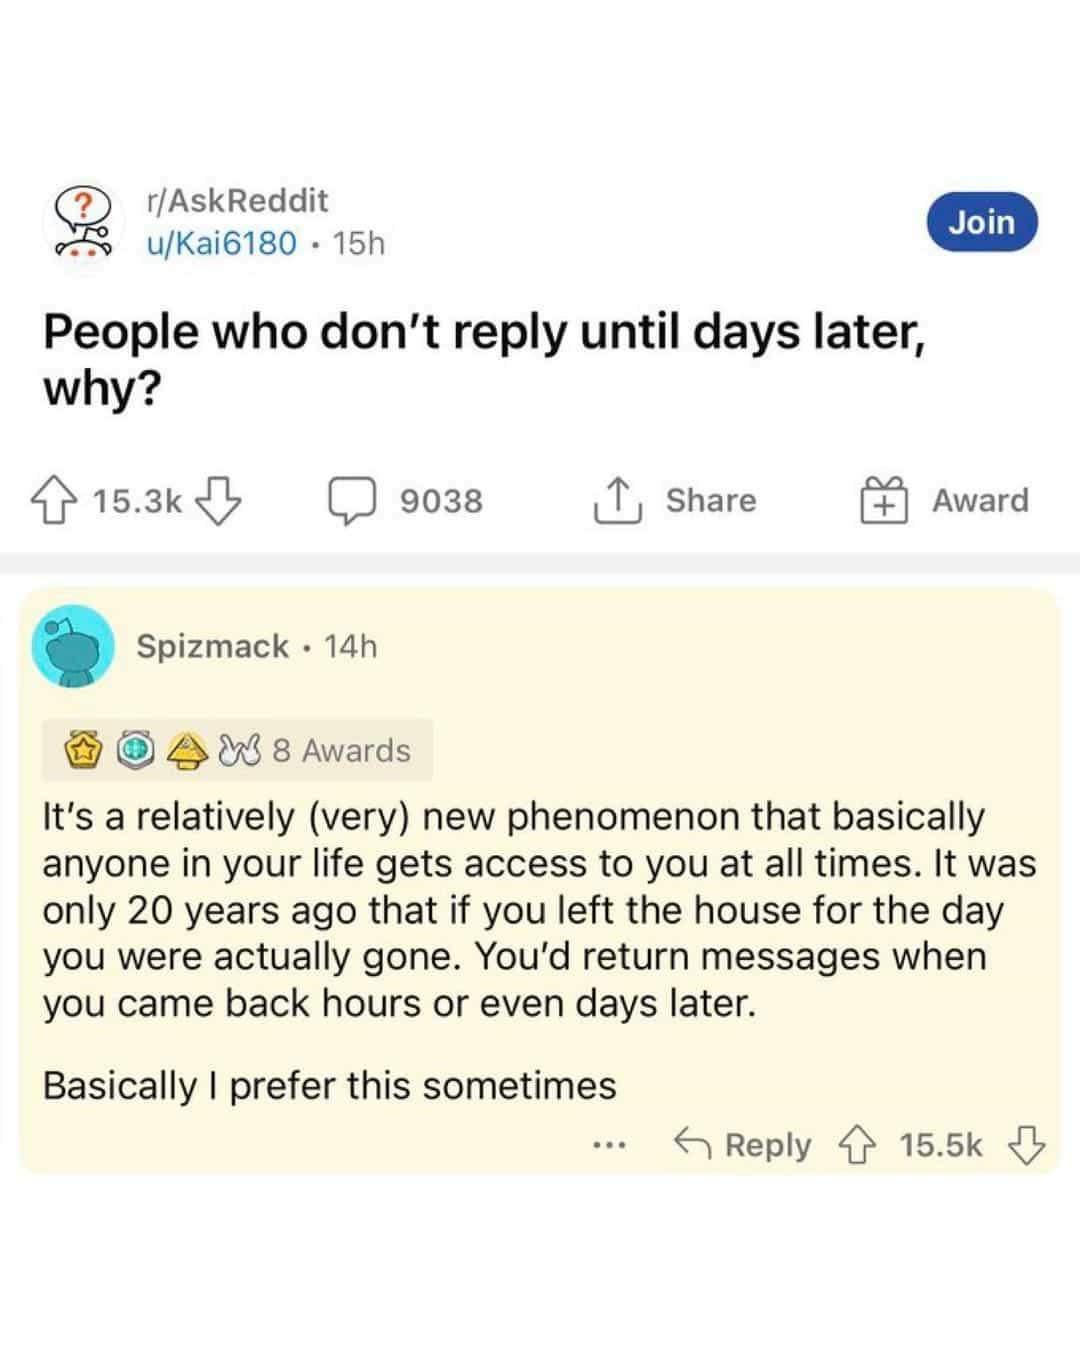Open the overflow menu on the comment
The width and height of the screenshot is (1080, 1348).
point(613,1145)
